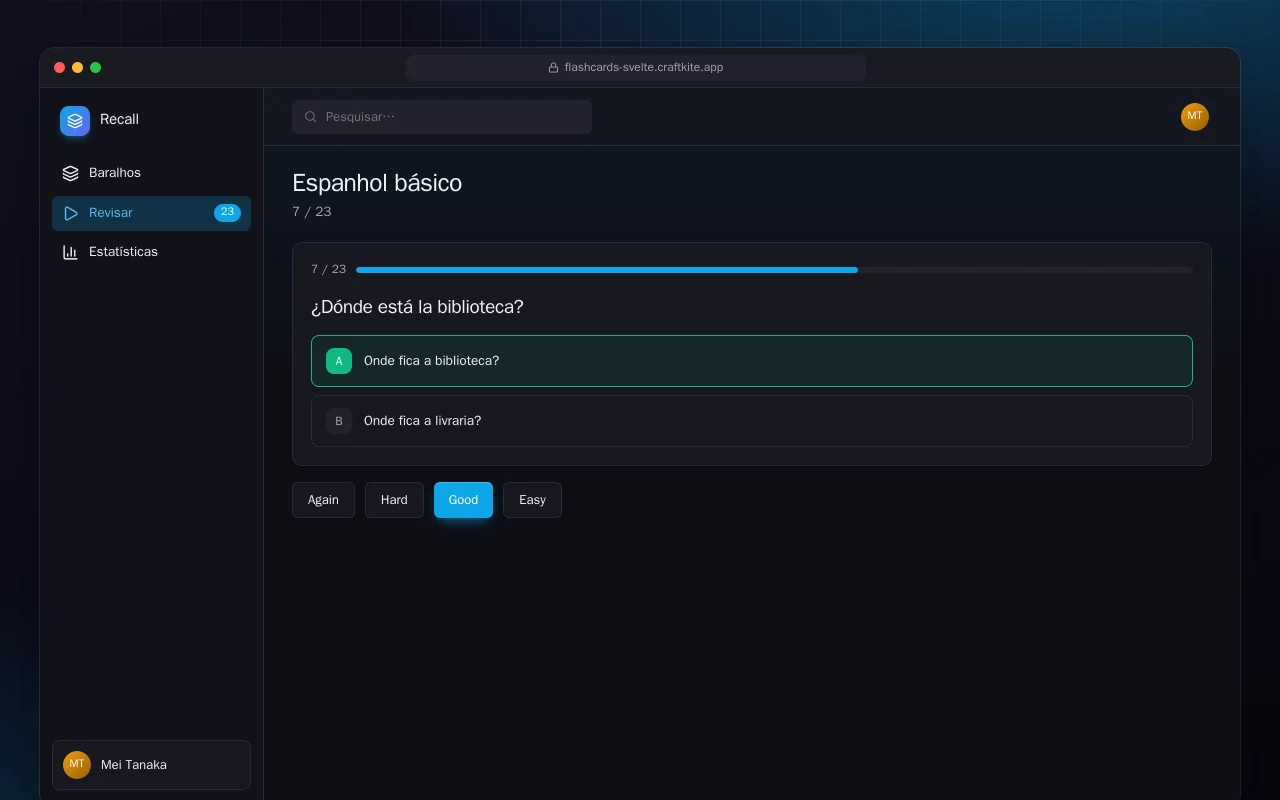Open the Baralhos section

tap(151, 173)
